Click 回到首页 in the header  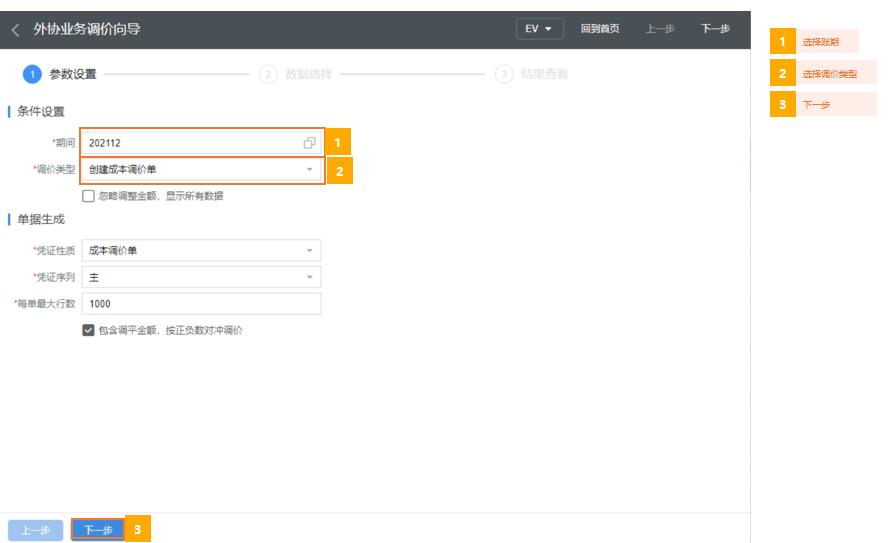pos(600,29)
